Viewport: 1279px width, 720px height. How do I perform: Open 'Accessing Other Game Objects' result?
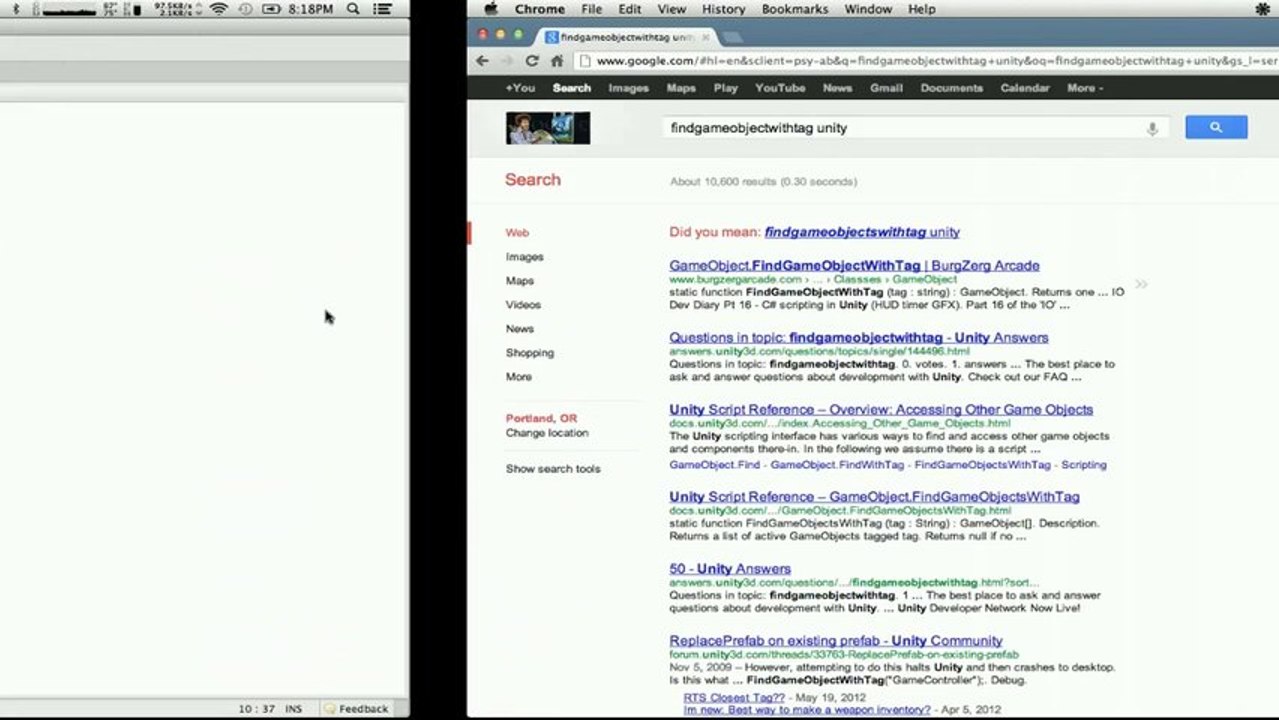tap(881, 409)
